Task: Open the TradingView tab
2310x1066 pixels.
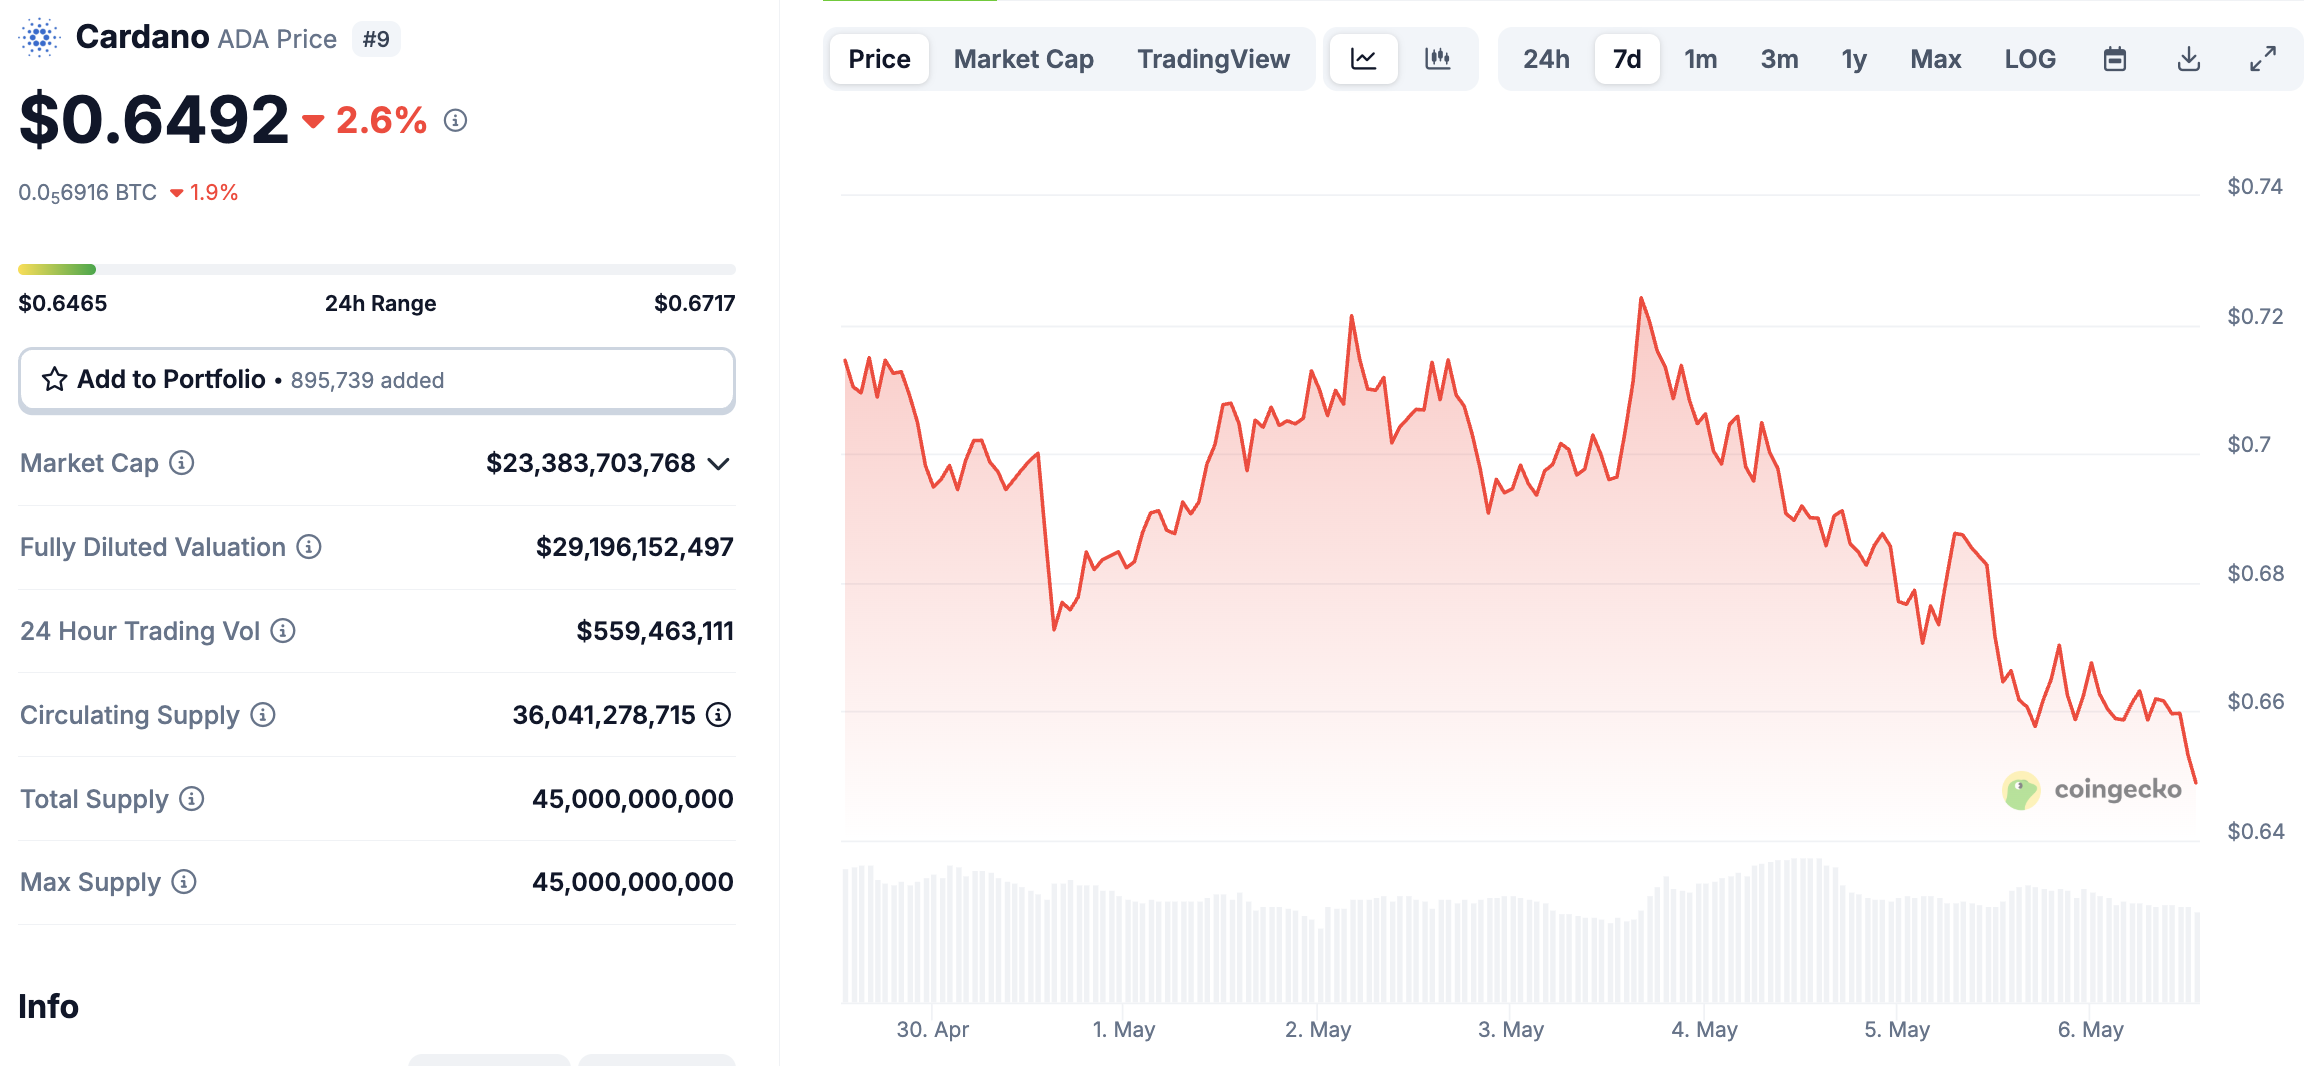Action: coord(1213,59)
